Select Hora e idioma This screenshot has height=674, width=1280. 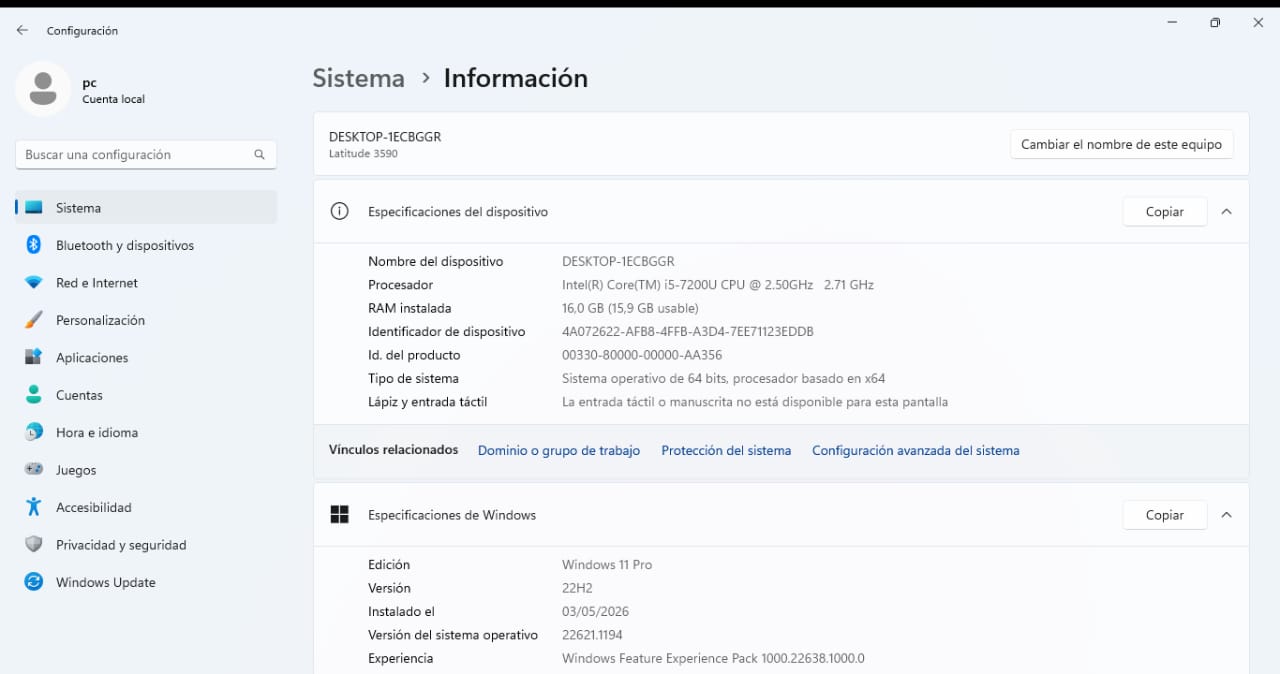[146, 432]
